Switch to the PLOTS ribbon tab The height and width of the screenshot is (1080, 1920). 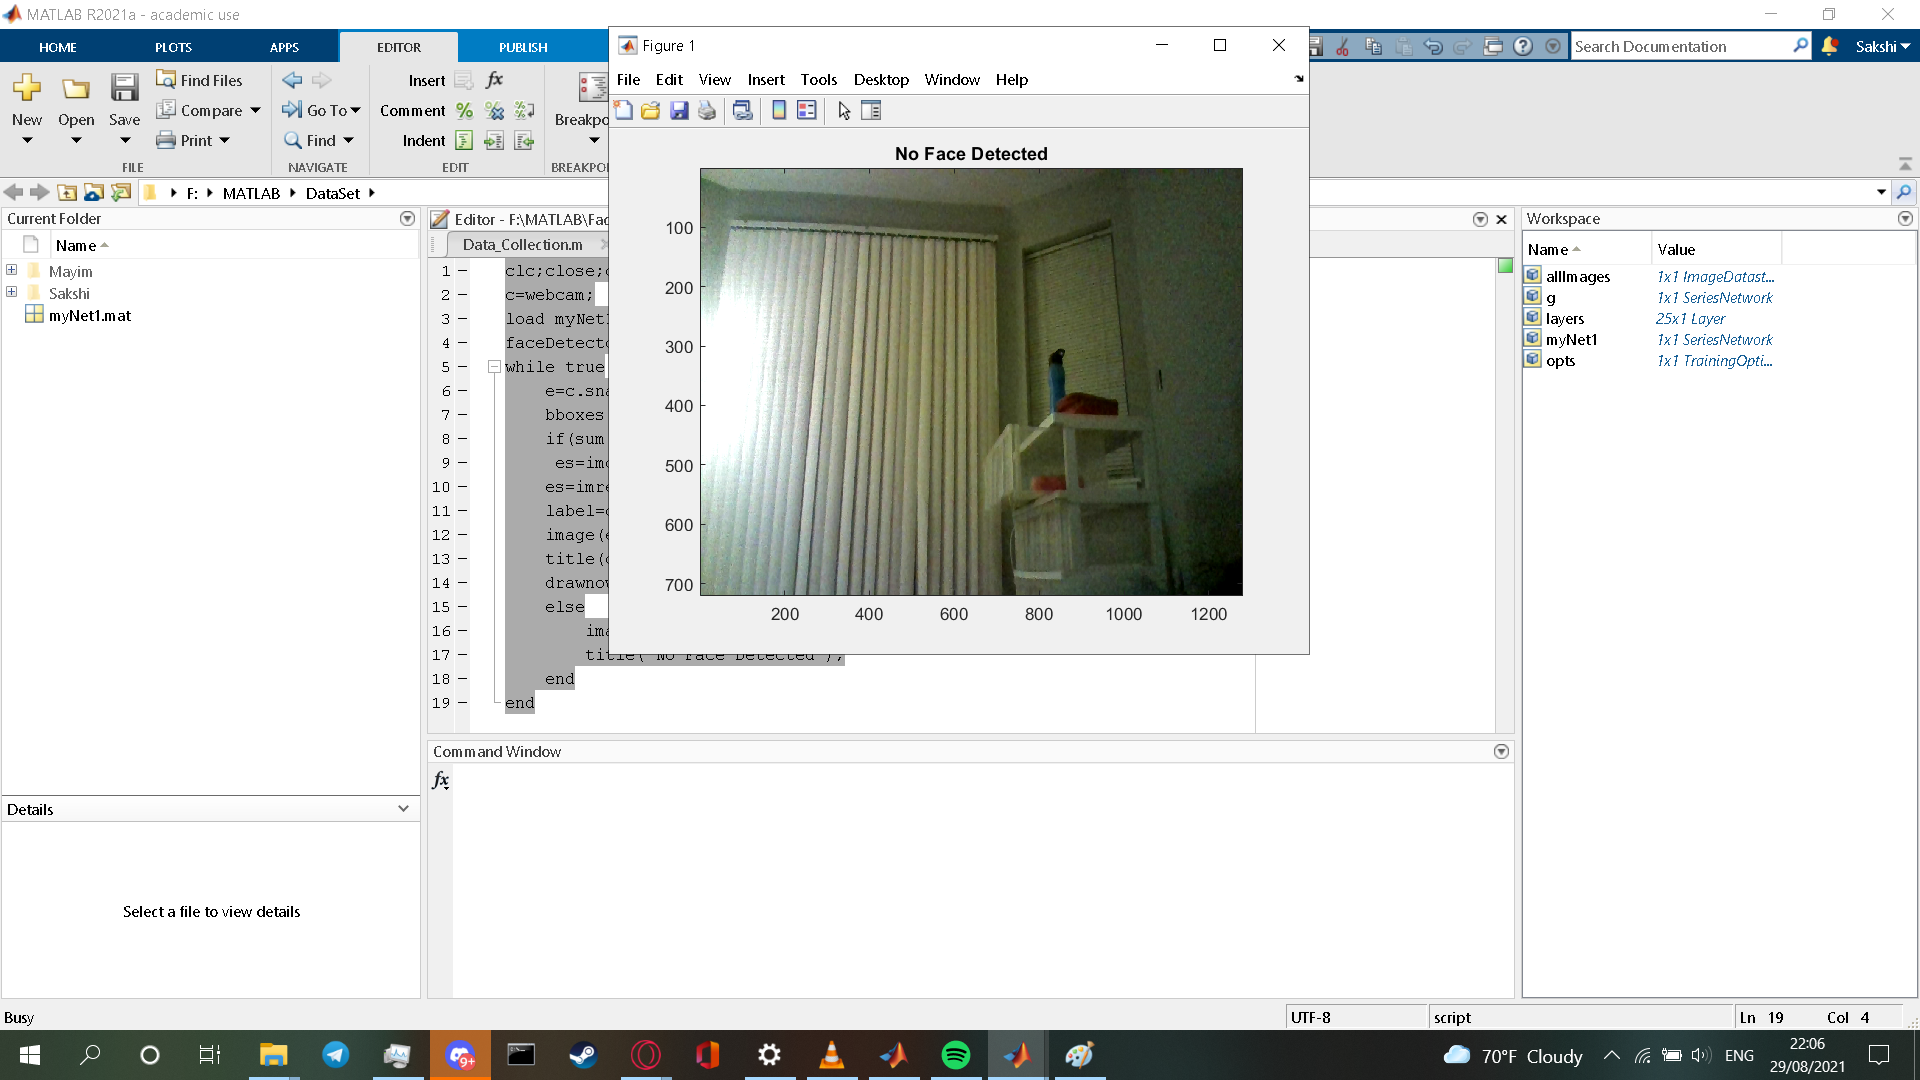click(173, 47)
